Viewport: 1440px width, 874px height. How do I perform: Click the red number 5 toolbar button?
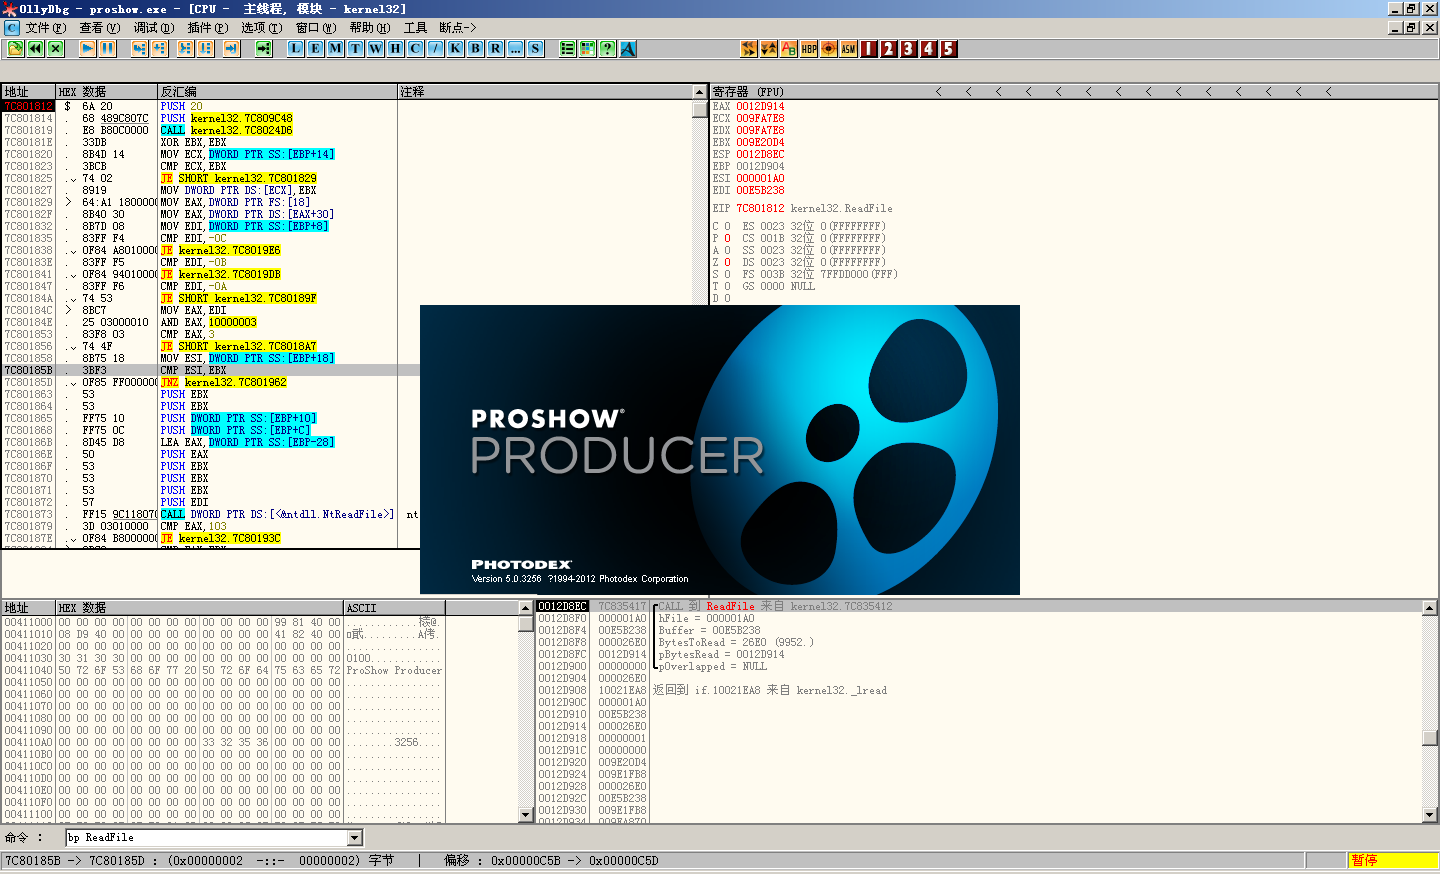click(948, 48)
